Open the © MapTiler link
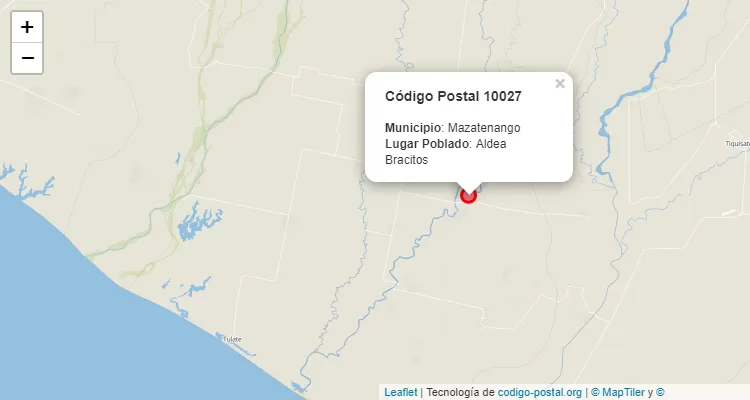This screenshot has height=400, width=750. (618, 392)
